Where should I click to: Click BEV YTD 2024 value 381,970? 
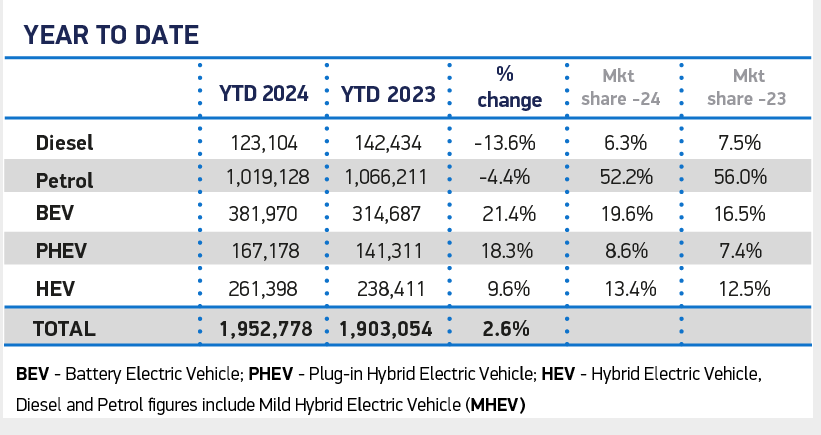pos(262,214)
